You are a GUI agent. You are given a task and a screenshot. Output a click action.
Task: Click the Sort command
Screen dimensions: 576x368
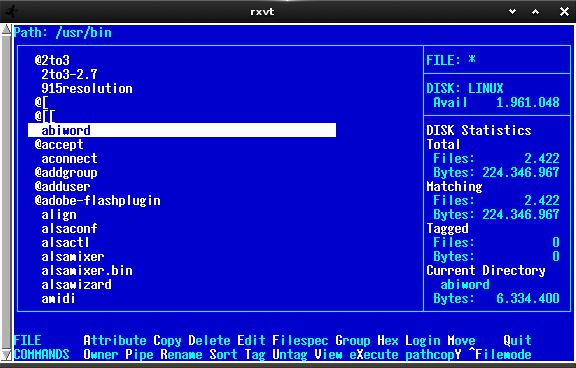point(223,354)
